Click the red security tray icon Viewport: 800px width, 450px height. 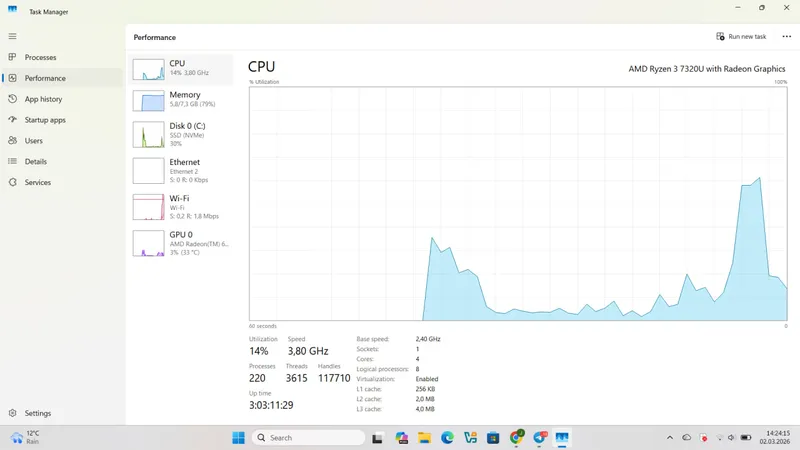click(x=704, y=438)
